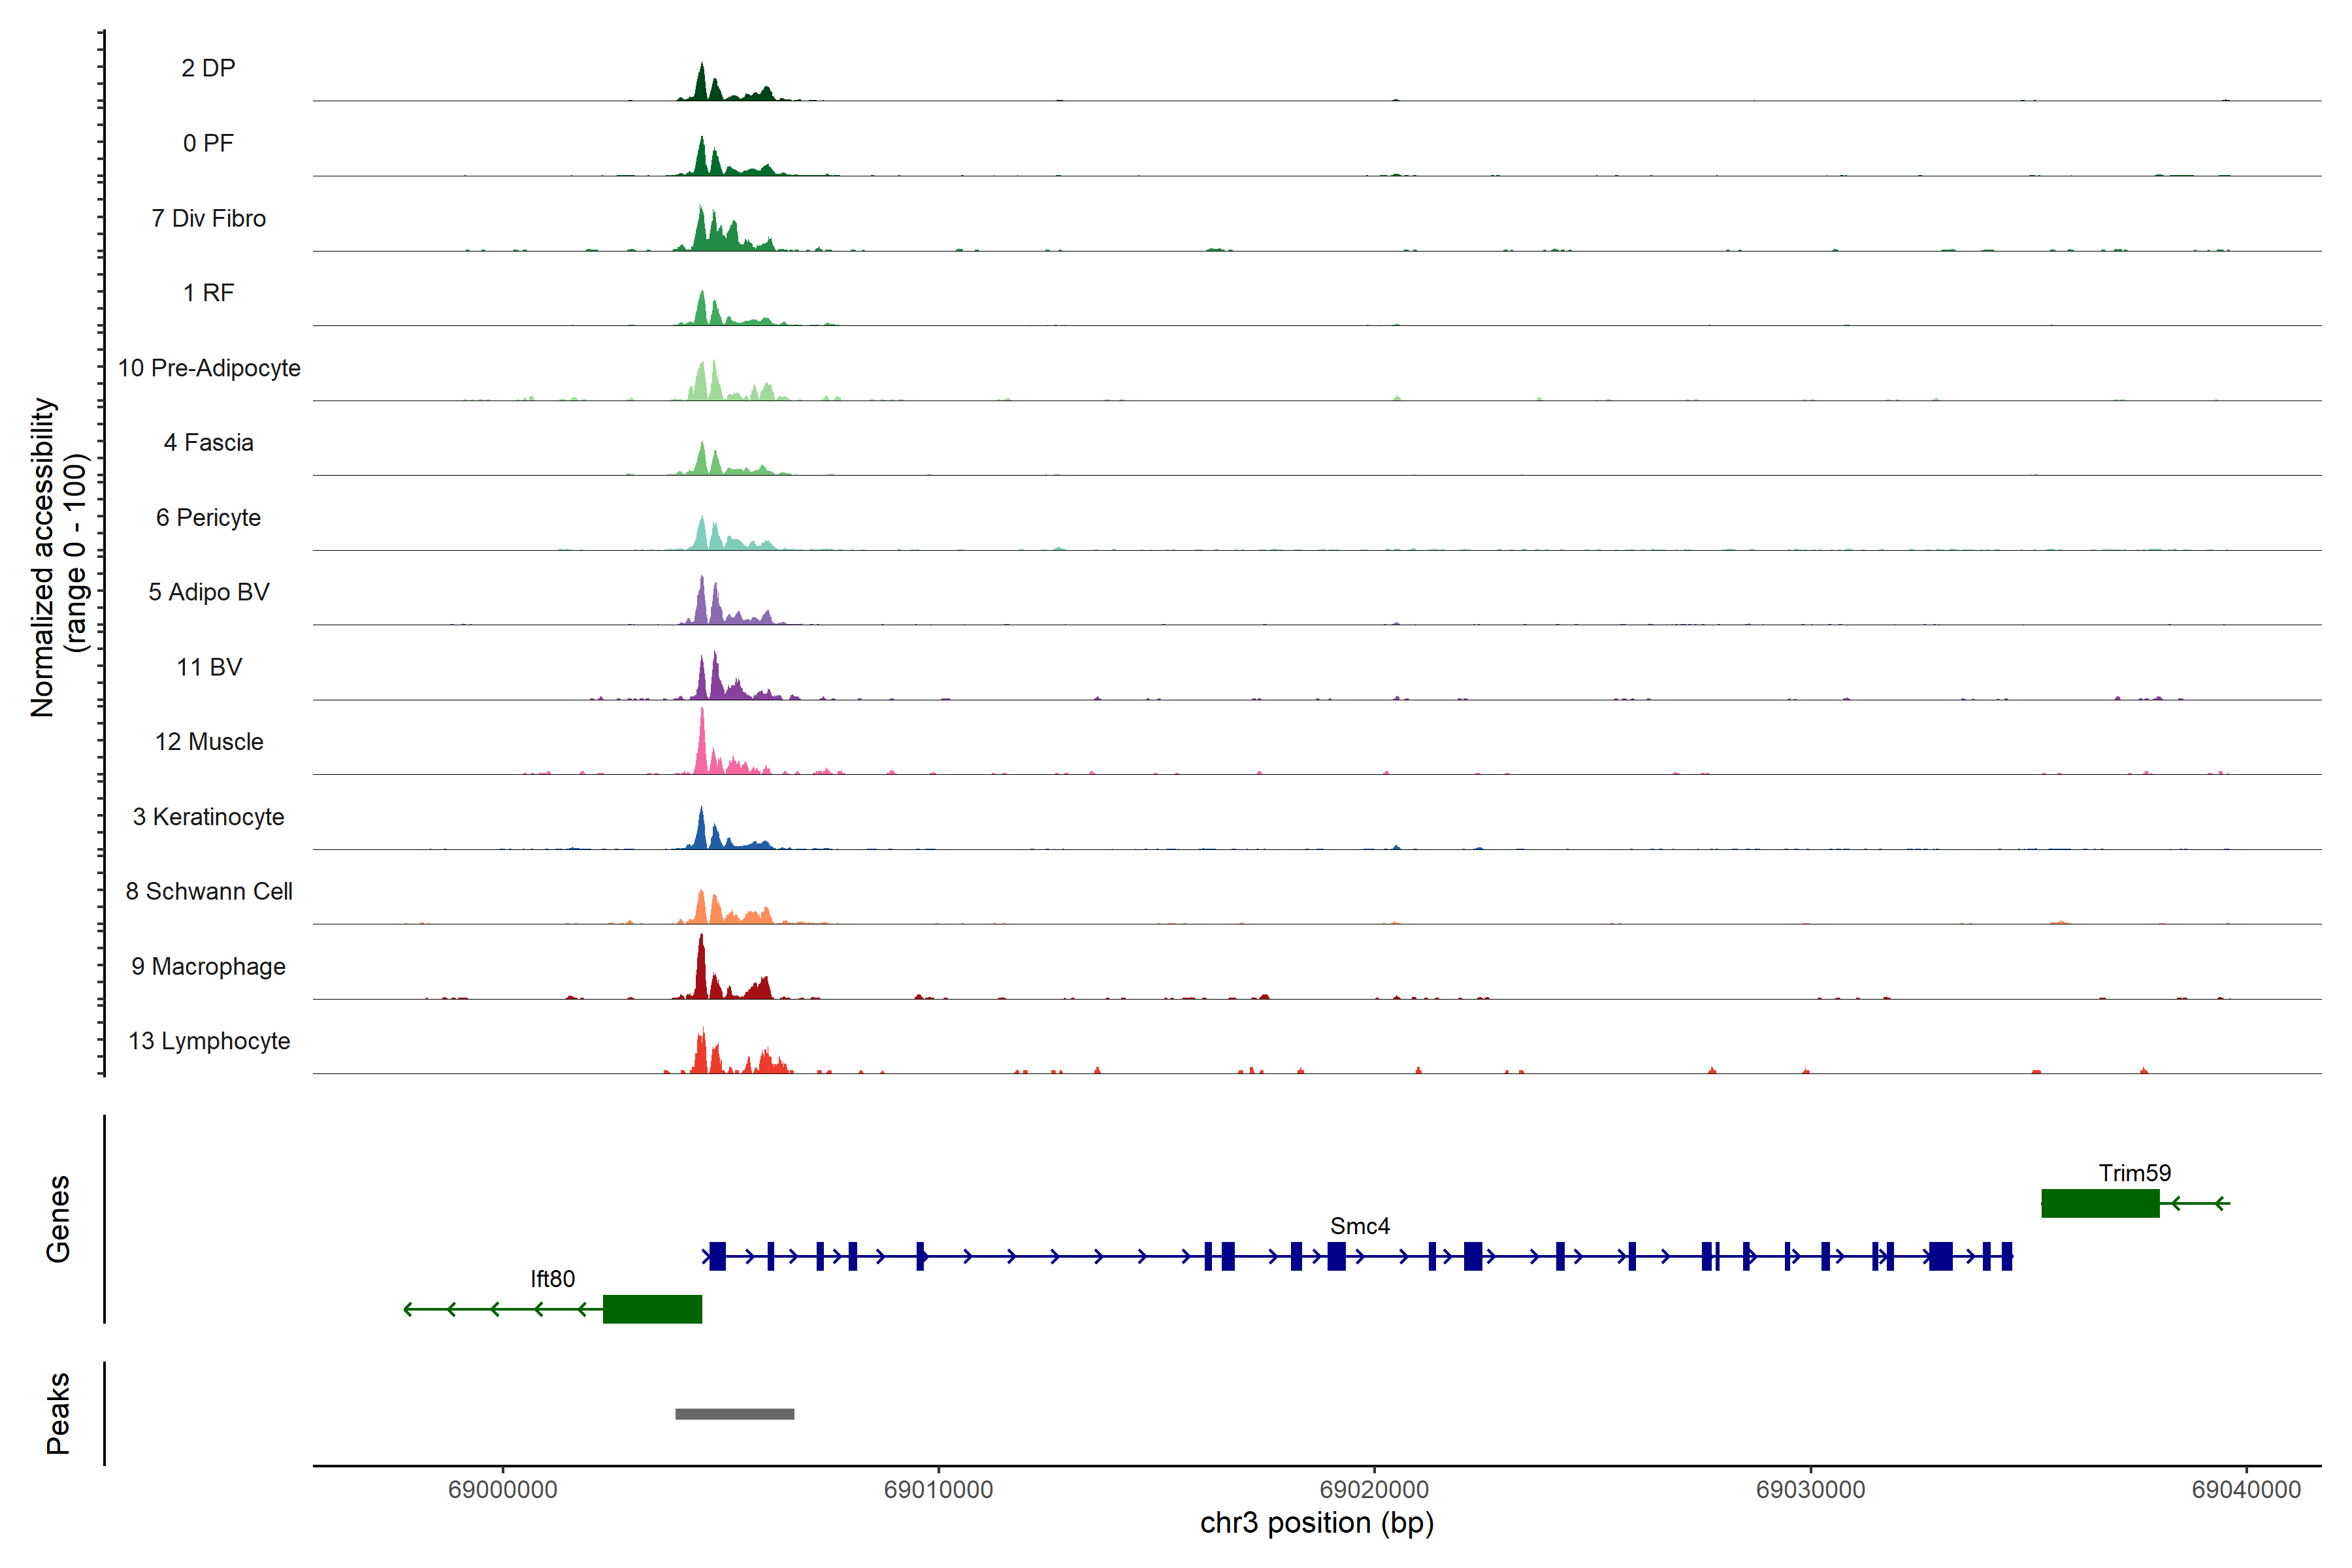The image size is (2352, 1568).
Task: Select the 13 Lymphocyte track label
Action: (x=209, y=1041)
